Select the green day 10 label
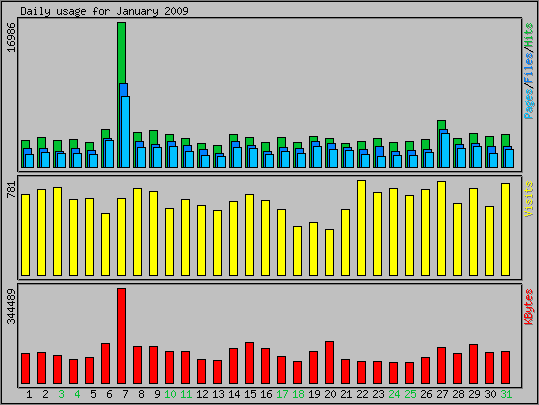 (170, 394)
